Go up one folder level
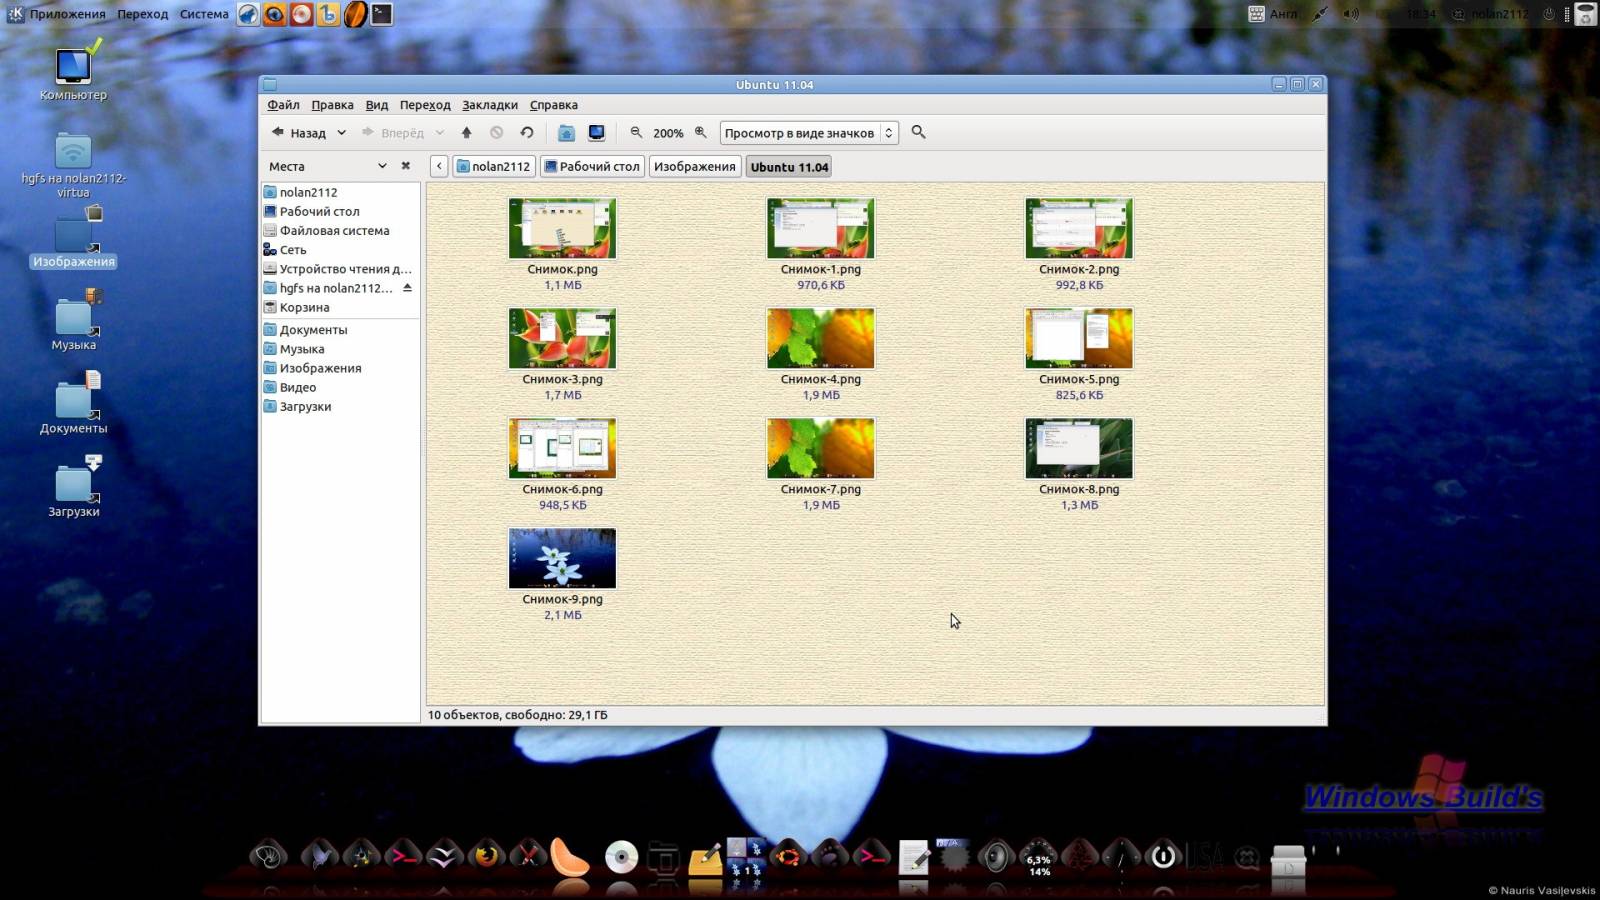 pos(466,132)
